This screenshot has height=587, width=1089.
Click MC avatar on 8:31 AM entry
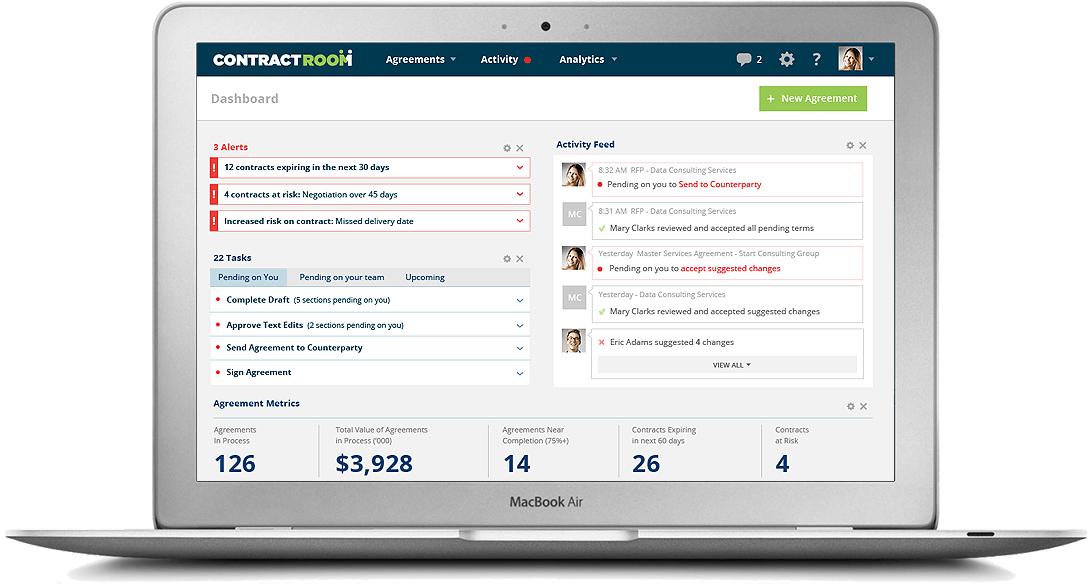(x=574, y=214)
